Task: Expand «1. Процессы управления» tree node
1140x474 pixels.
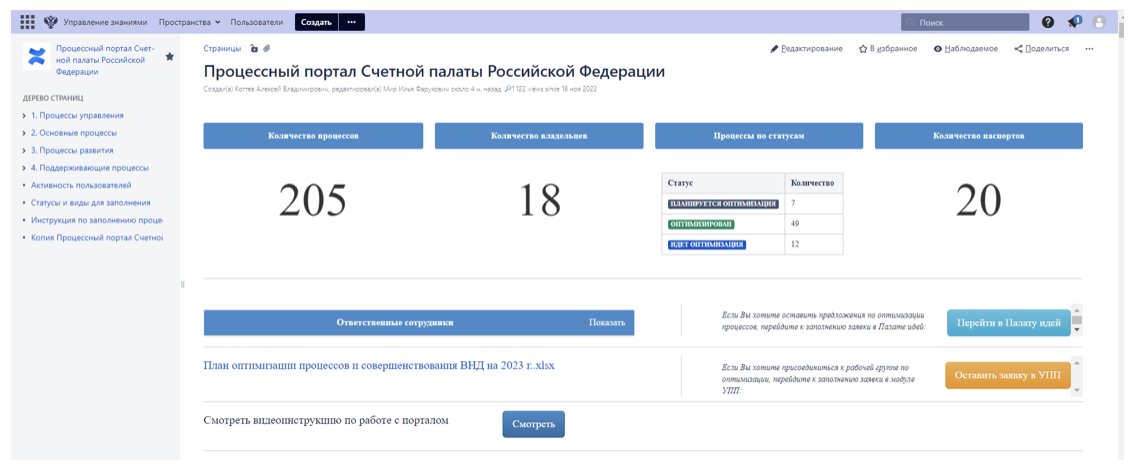Action: (23, 116)
